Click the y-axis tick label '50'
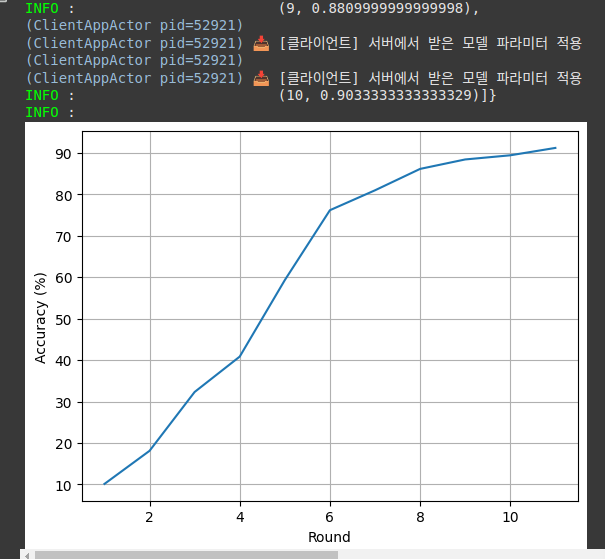This screenshot has height=559, width=605. [x=63, y=320]
